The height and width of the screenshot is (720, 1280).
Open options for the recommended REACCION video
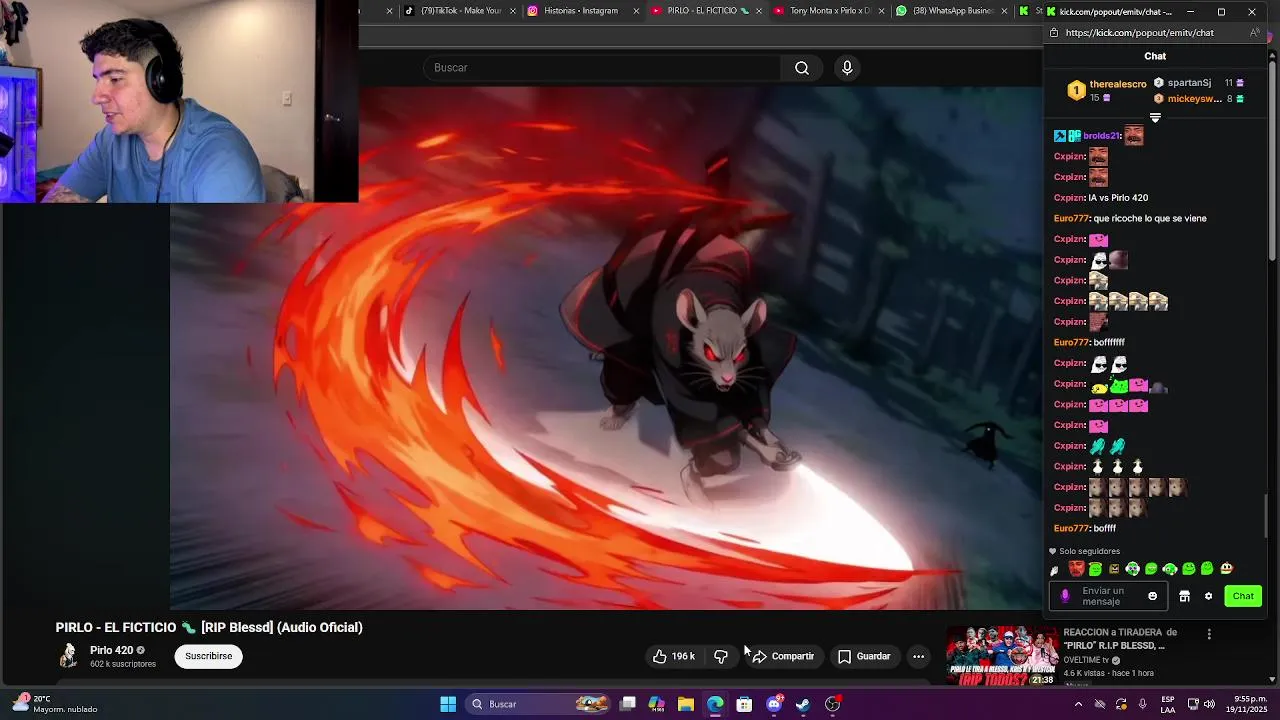(x=1209, y=634)
